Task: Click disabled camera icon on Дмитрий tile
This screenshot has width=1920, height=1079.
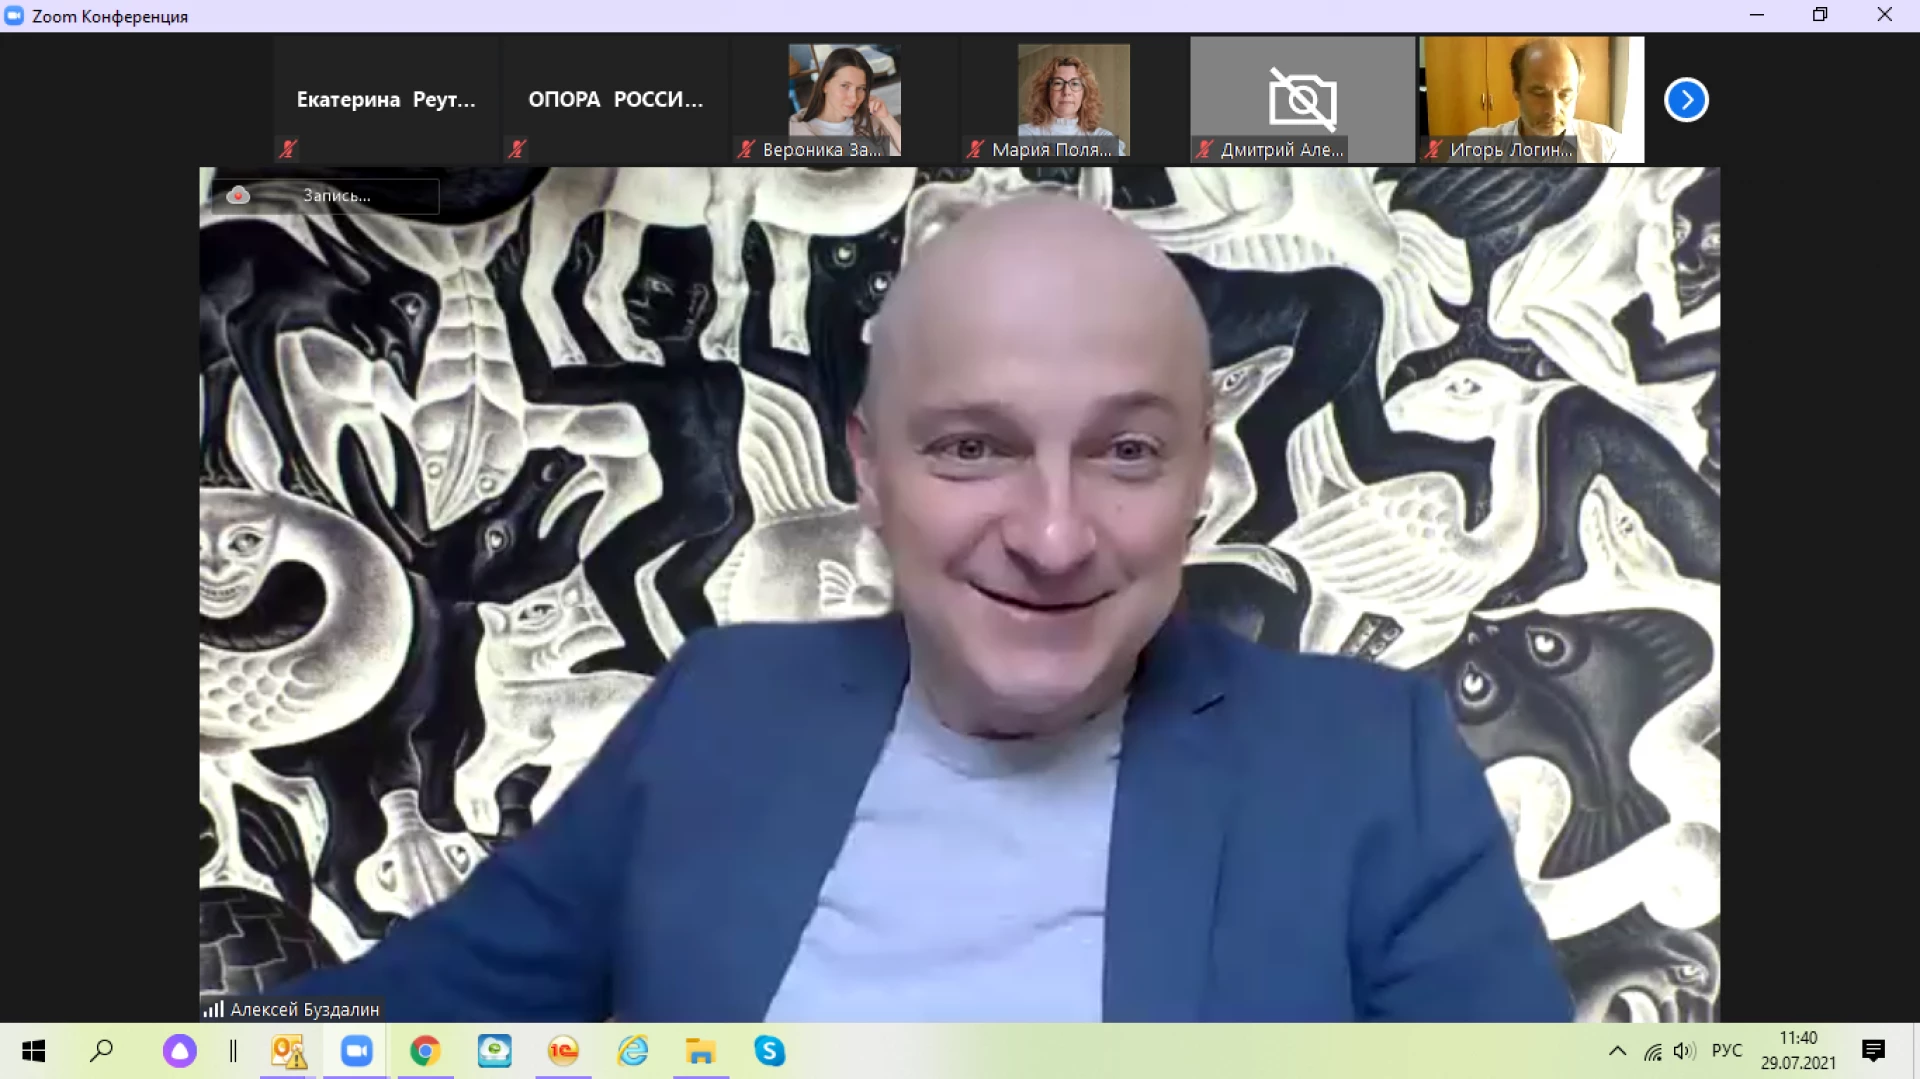Action: (1303, 99)
